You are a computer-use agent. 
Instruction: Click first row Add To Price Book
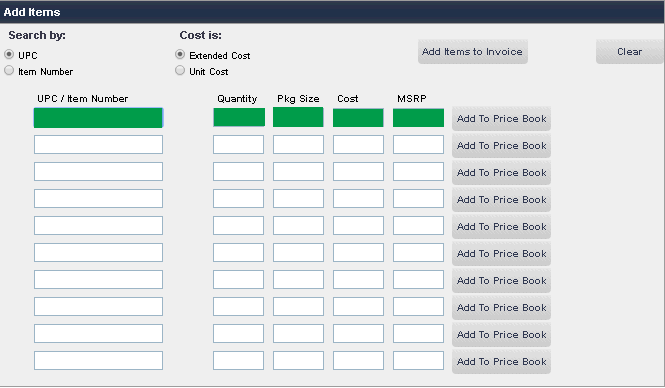501,119
